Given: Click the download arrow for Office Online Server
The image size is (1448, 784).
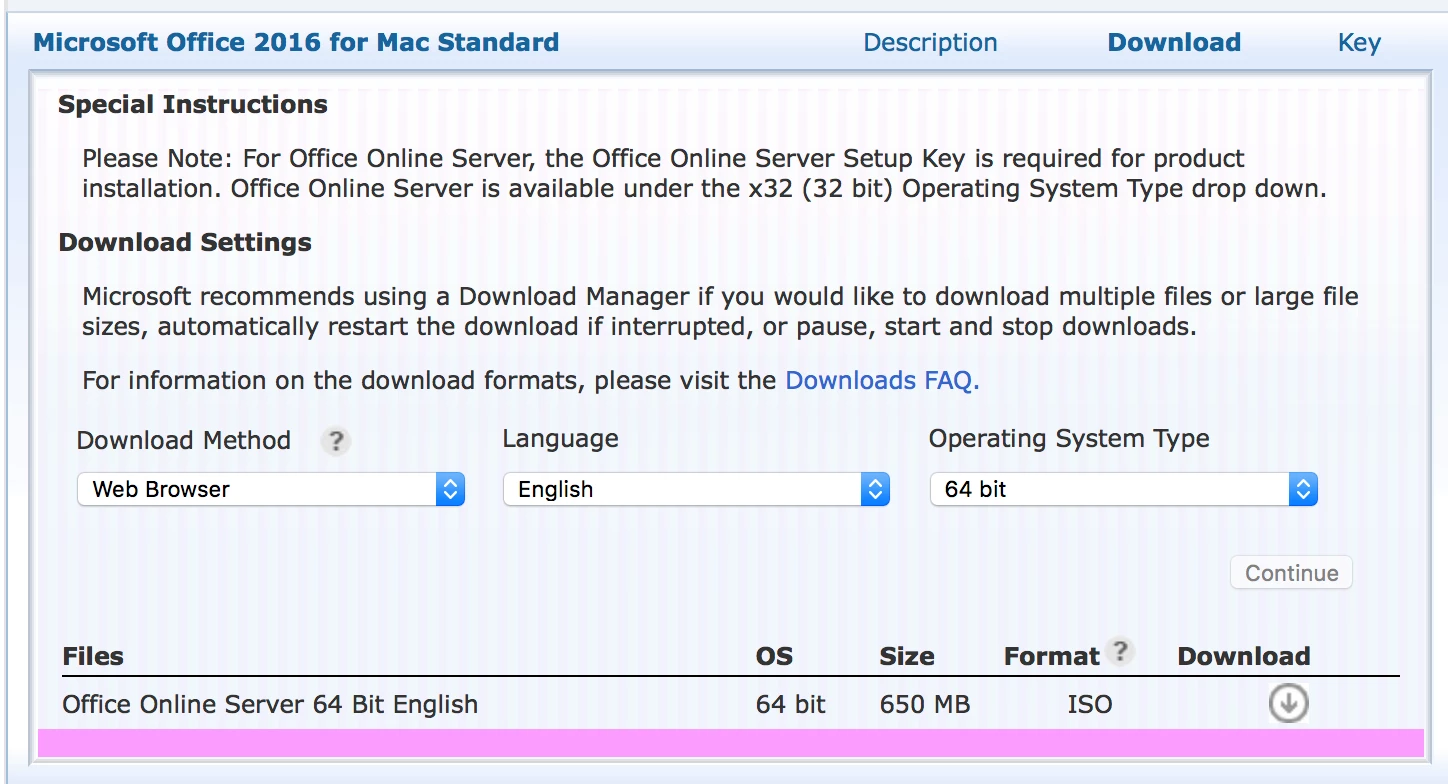Looking at the screenshot, I should [1288, 704].
